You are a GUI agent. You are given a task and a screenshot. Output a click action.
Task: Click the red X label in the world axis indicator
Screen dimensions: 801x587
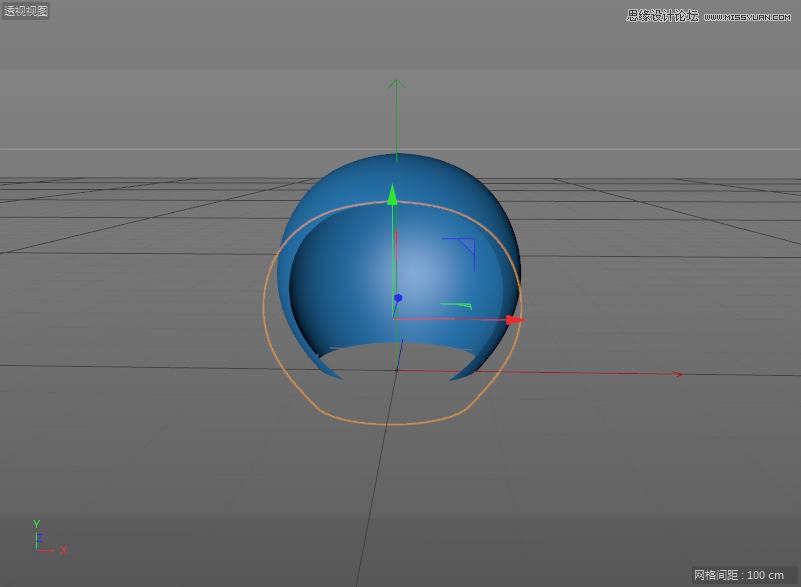pyautogui.click(x=63, y=549)
